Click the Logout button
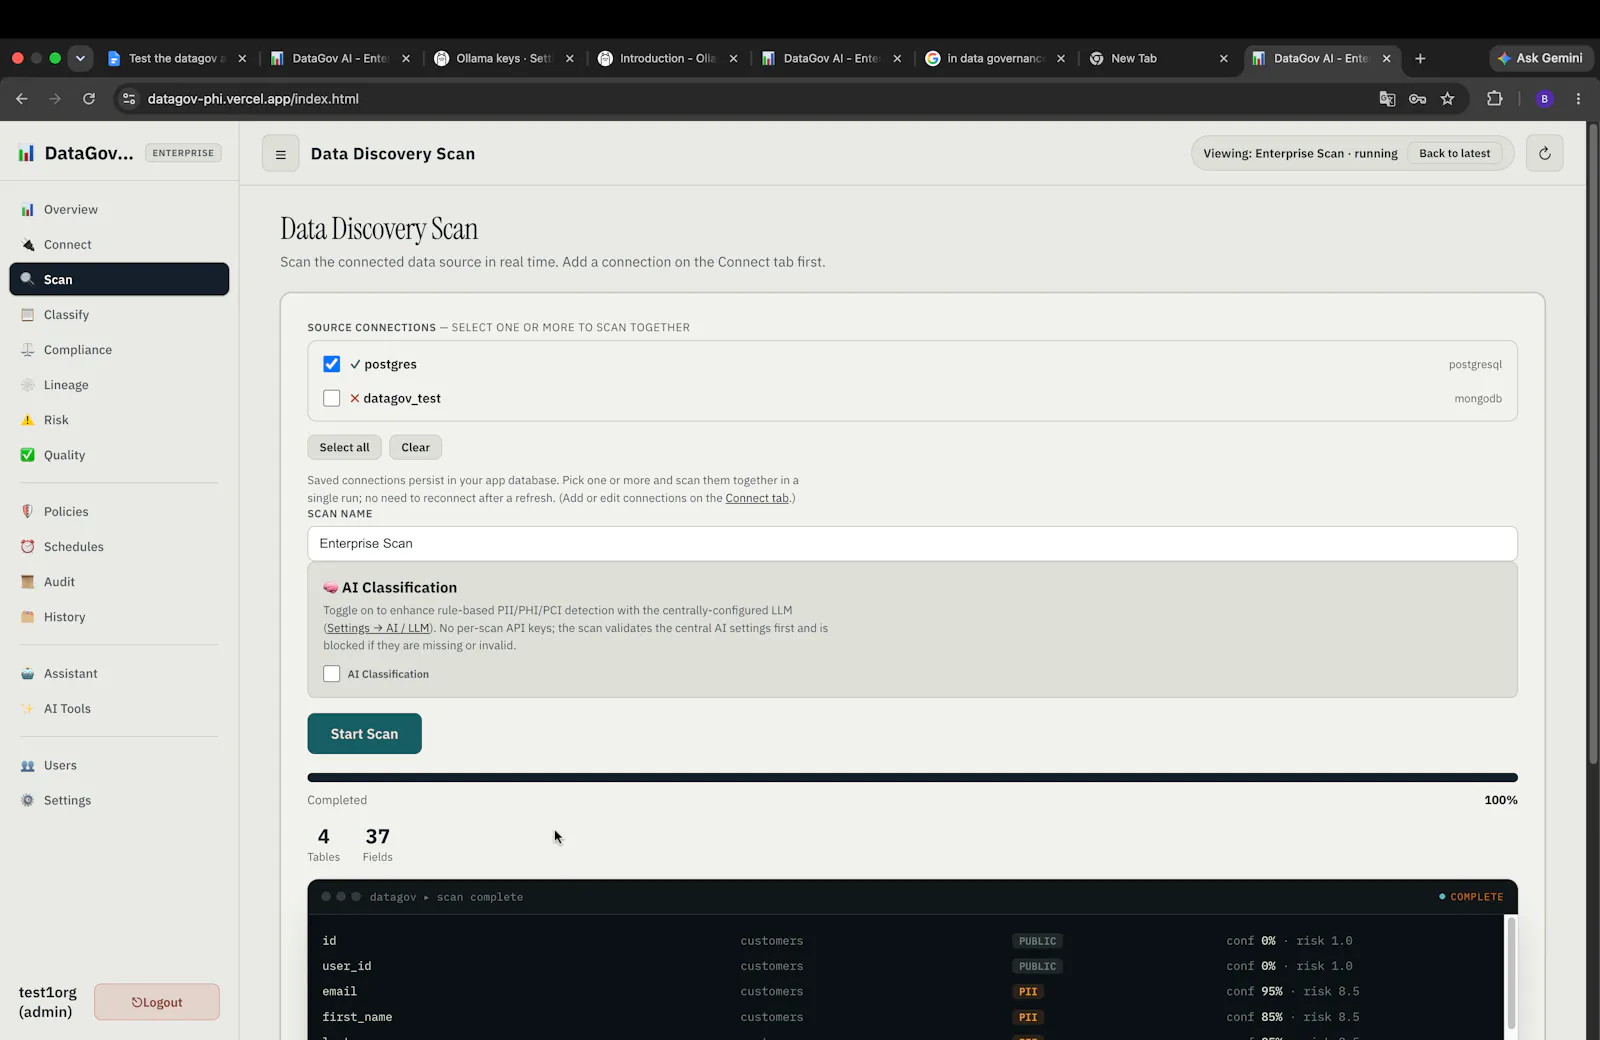The image size is (1600, 1040). [x=157, y=1002]
